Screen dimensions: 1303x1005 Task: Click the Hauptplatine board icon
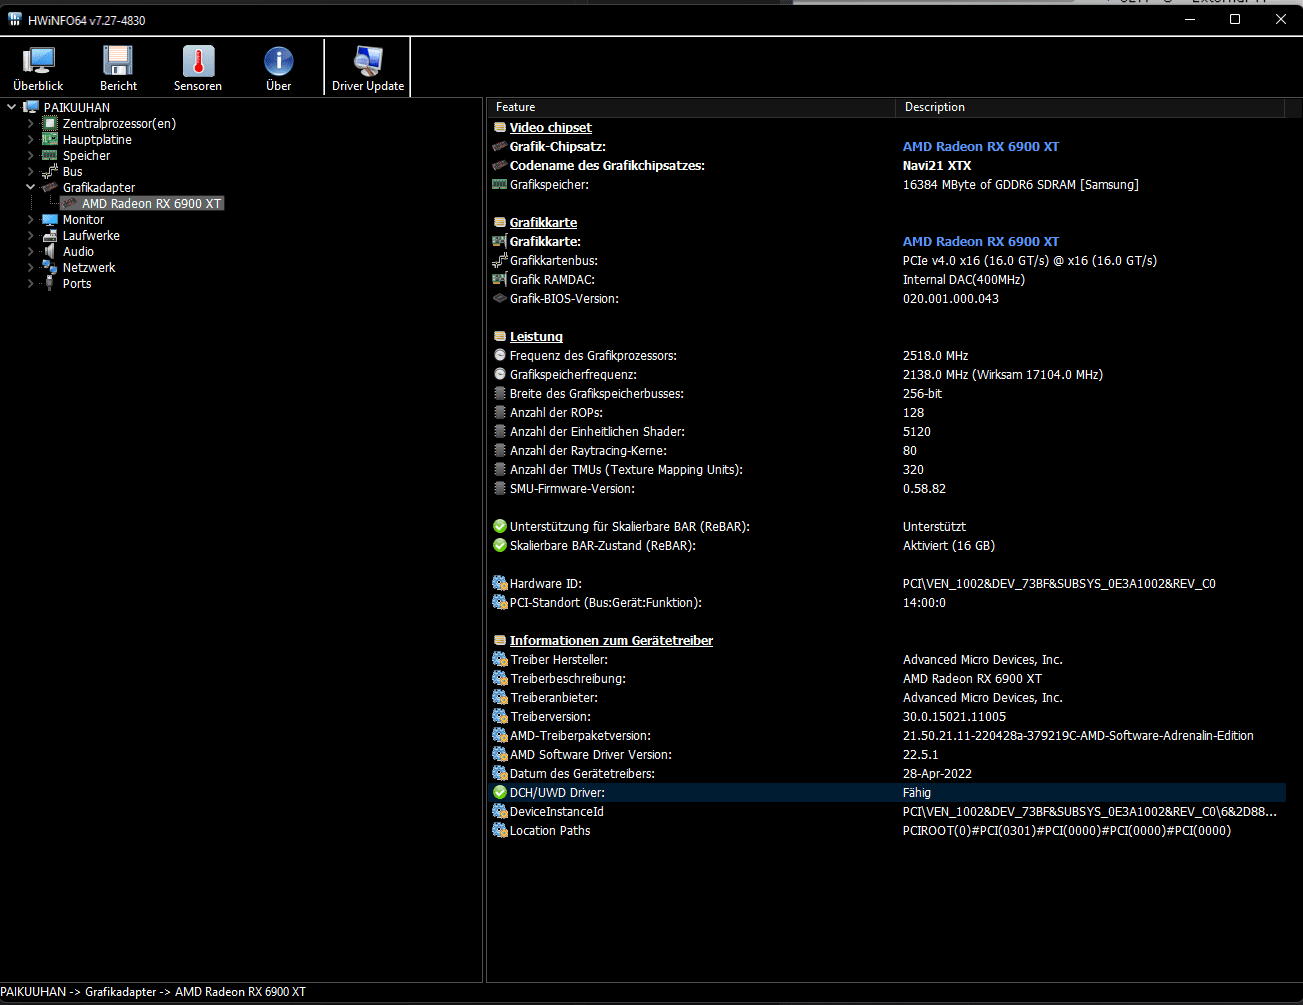(x=50, y=139)
